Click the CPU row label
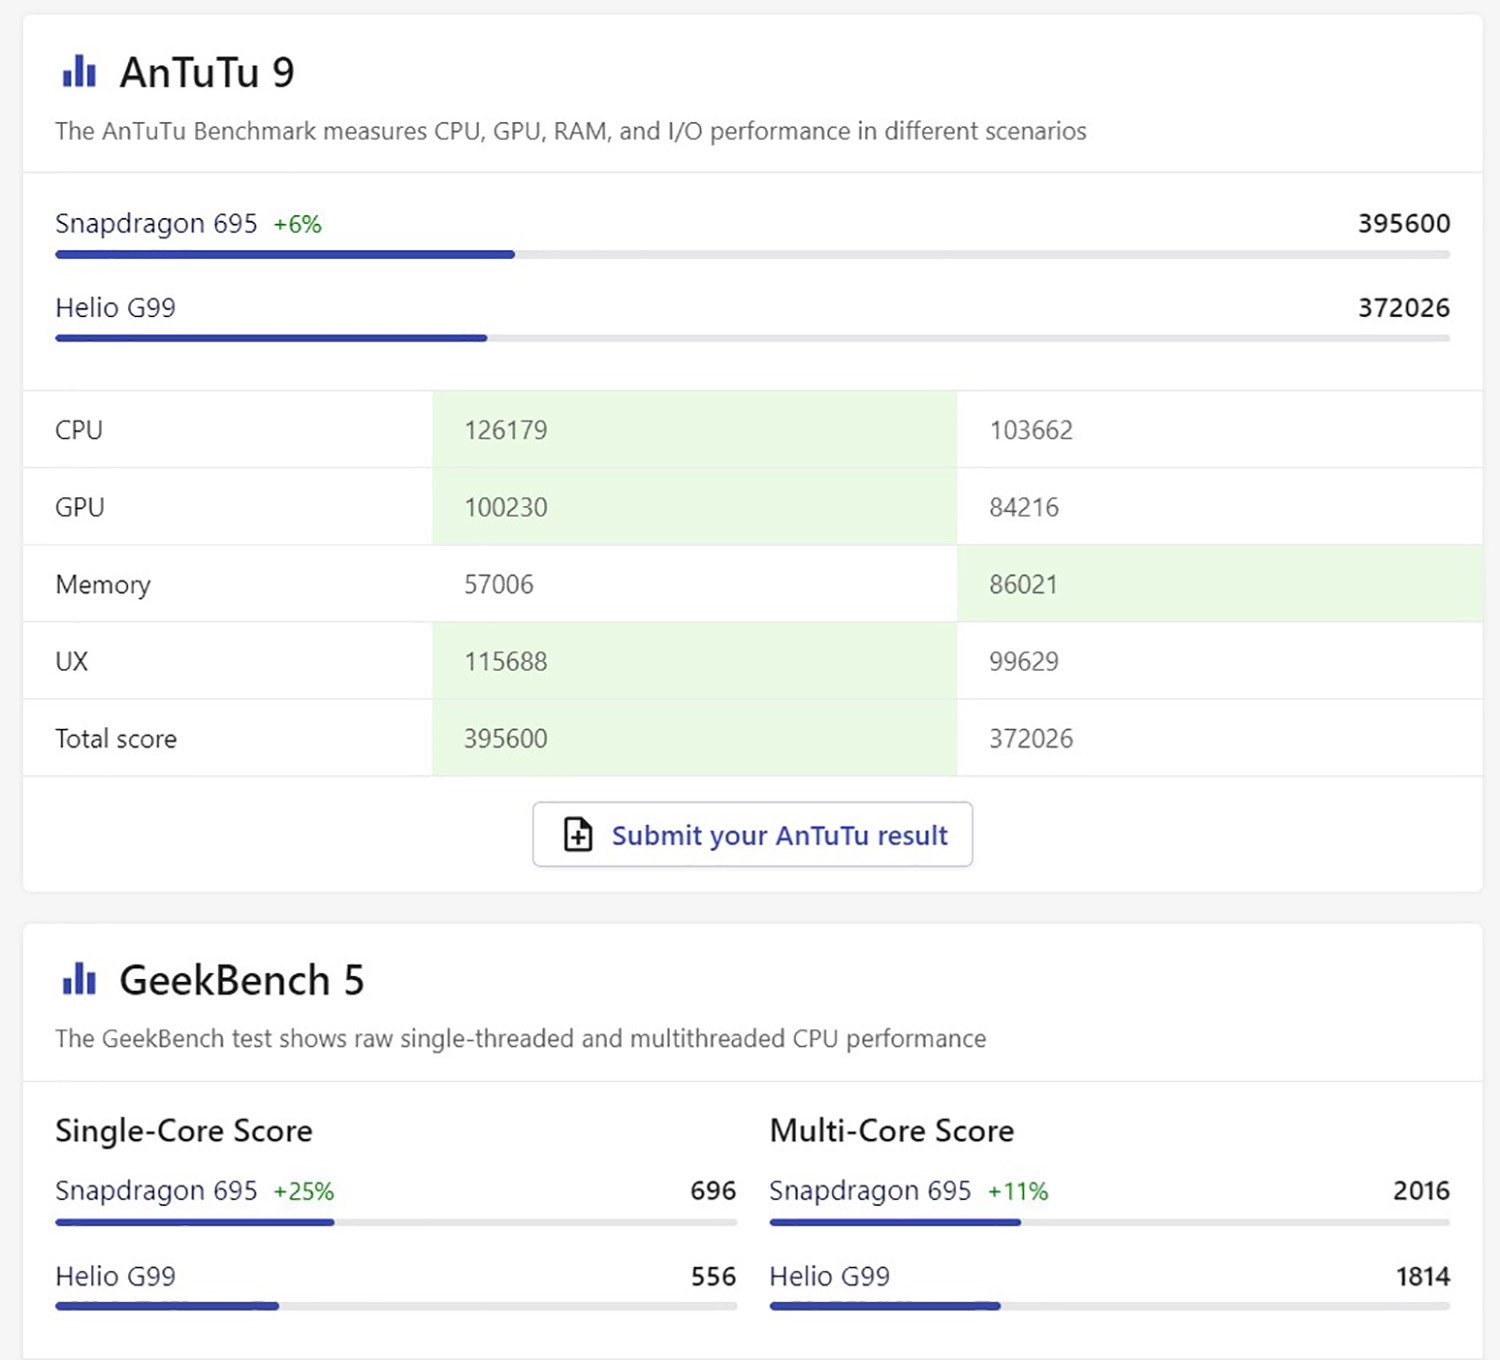The image size is (1500, 1360). [79, 430]
